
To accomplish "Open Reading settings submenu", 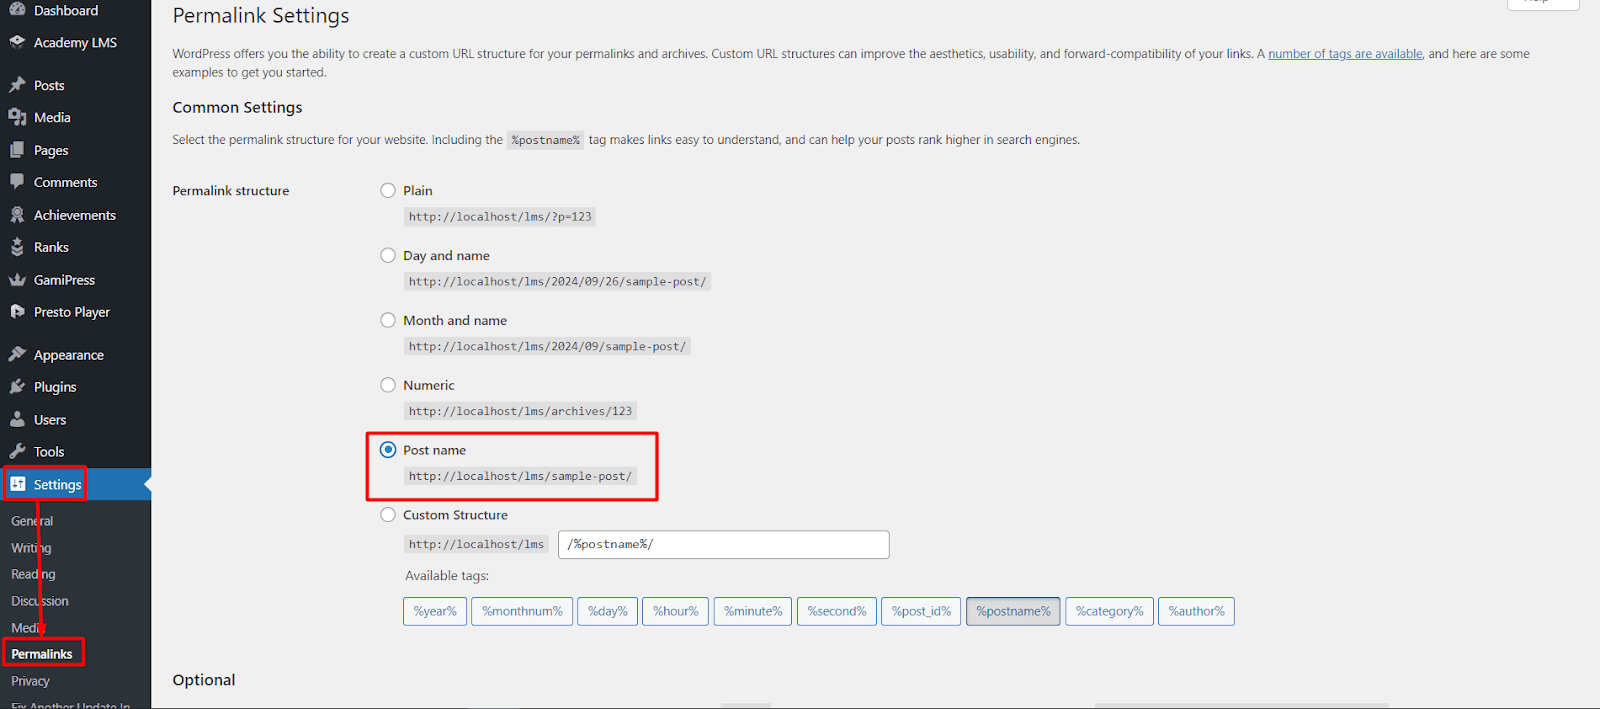I will 33,574.
